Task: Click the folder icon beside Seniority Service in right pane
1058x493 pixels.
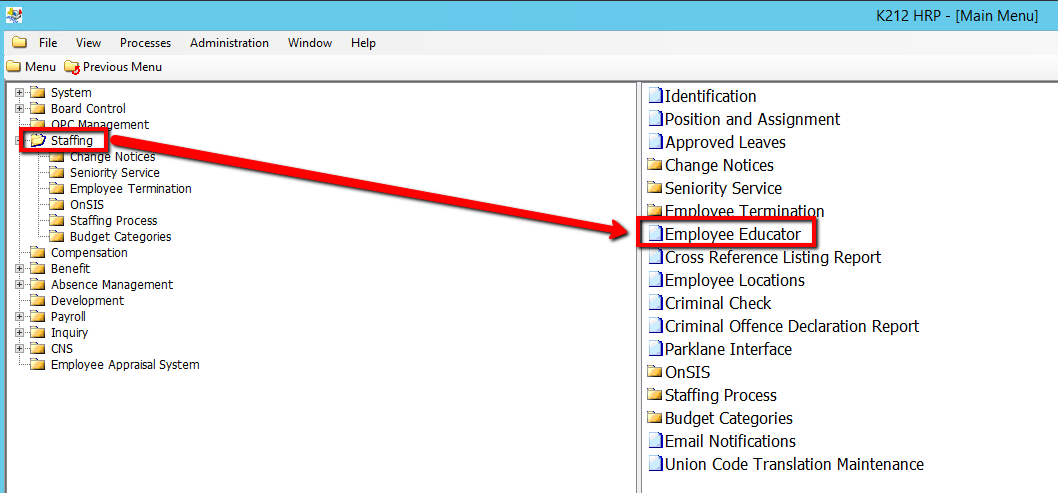Action: 656,188
